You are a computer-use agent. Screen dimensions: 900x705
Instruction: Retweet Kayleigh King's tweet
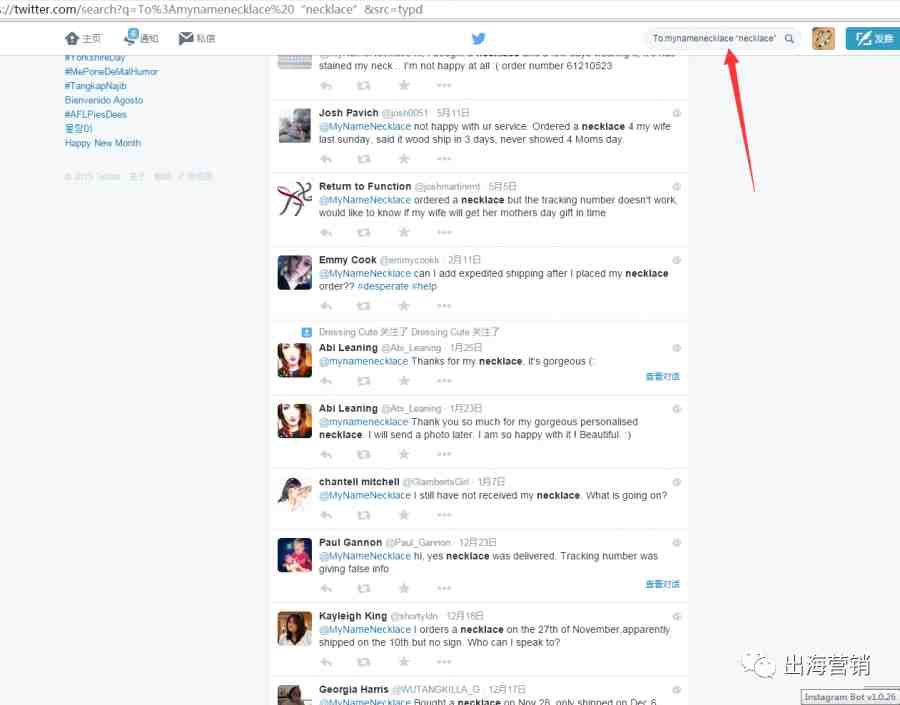(x=364, y=662)
